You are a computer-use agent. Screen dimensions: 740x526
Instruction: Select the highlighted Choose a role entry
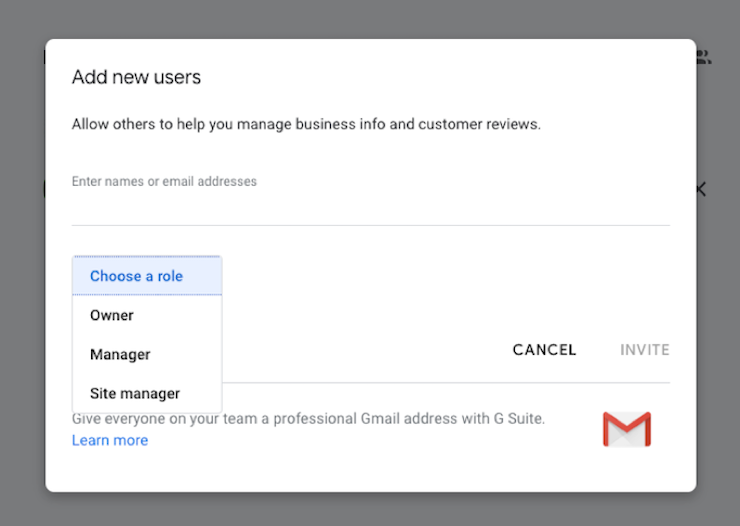click(x=147, y=276)
